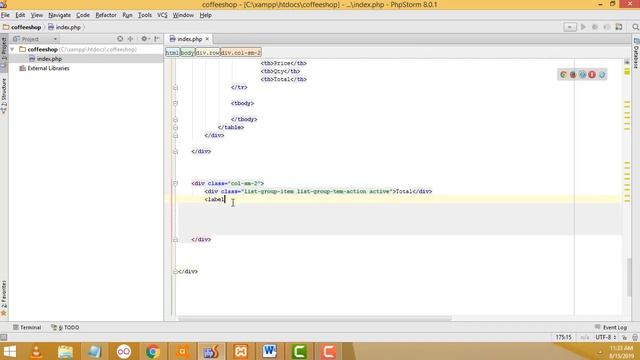The height and width of the screenshot is (360, 640).
Task: Open the Window menu
Action: 183,15
